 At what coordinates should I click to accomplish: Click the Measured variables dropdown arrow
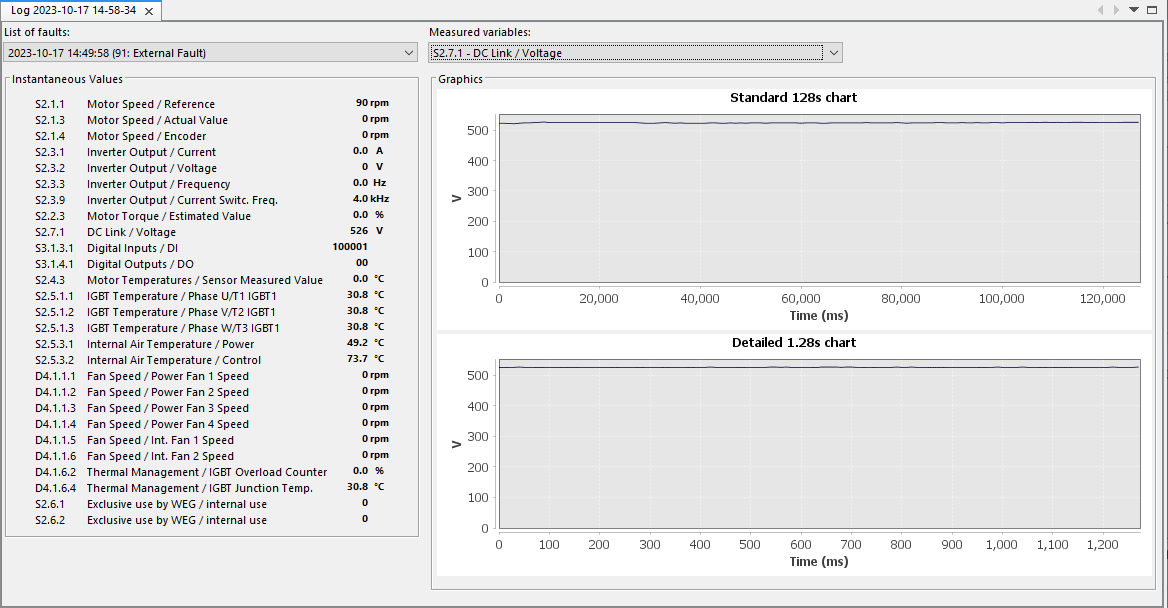834,53
